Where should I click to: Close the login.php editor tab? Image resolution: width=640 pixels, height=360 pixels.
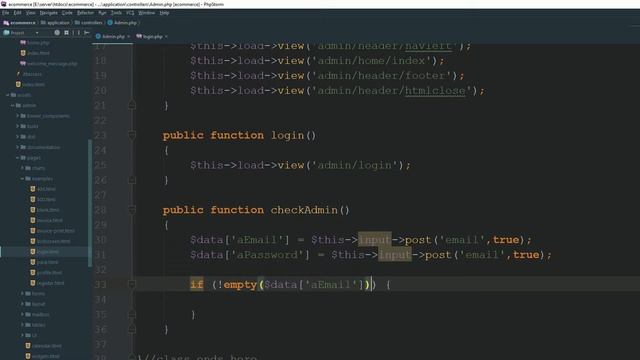tap(166, 37)
